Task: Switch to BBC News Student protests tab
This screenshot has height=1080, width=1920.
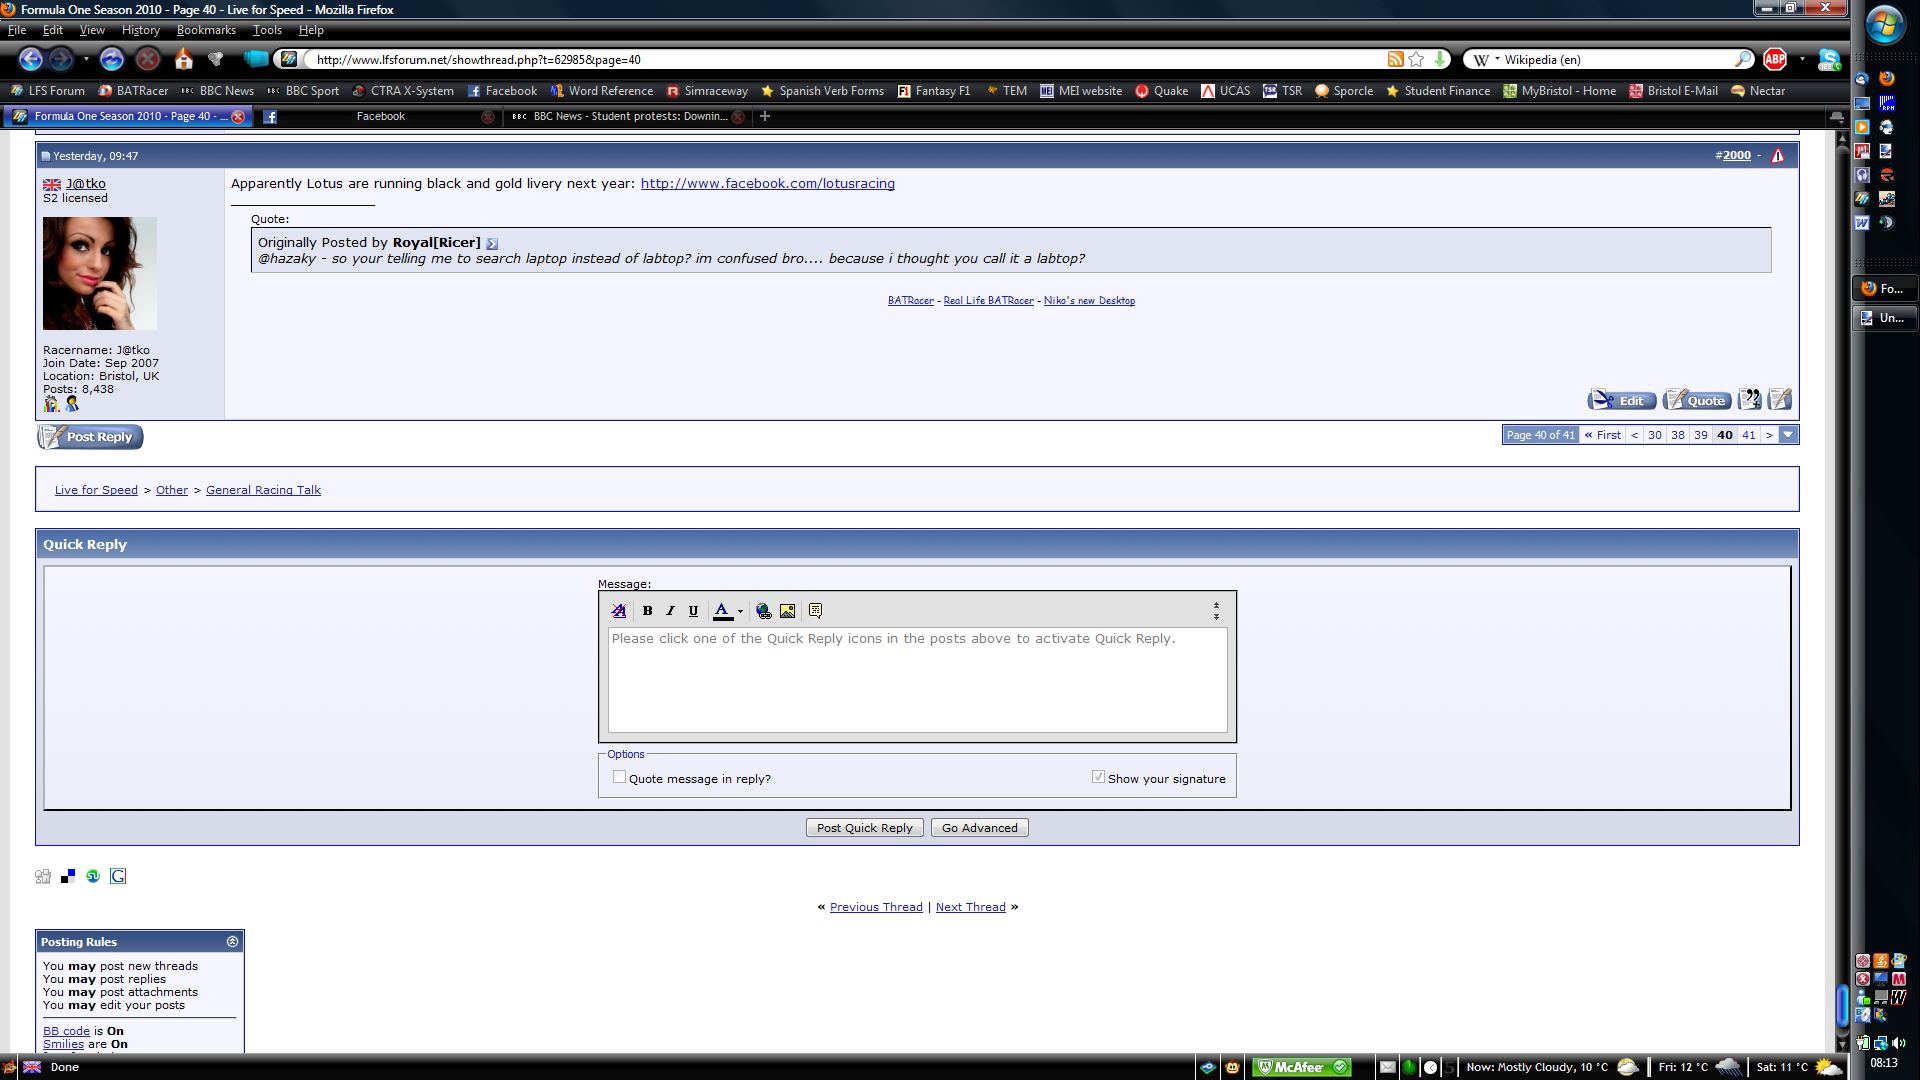Action: click(629, 117)
